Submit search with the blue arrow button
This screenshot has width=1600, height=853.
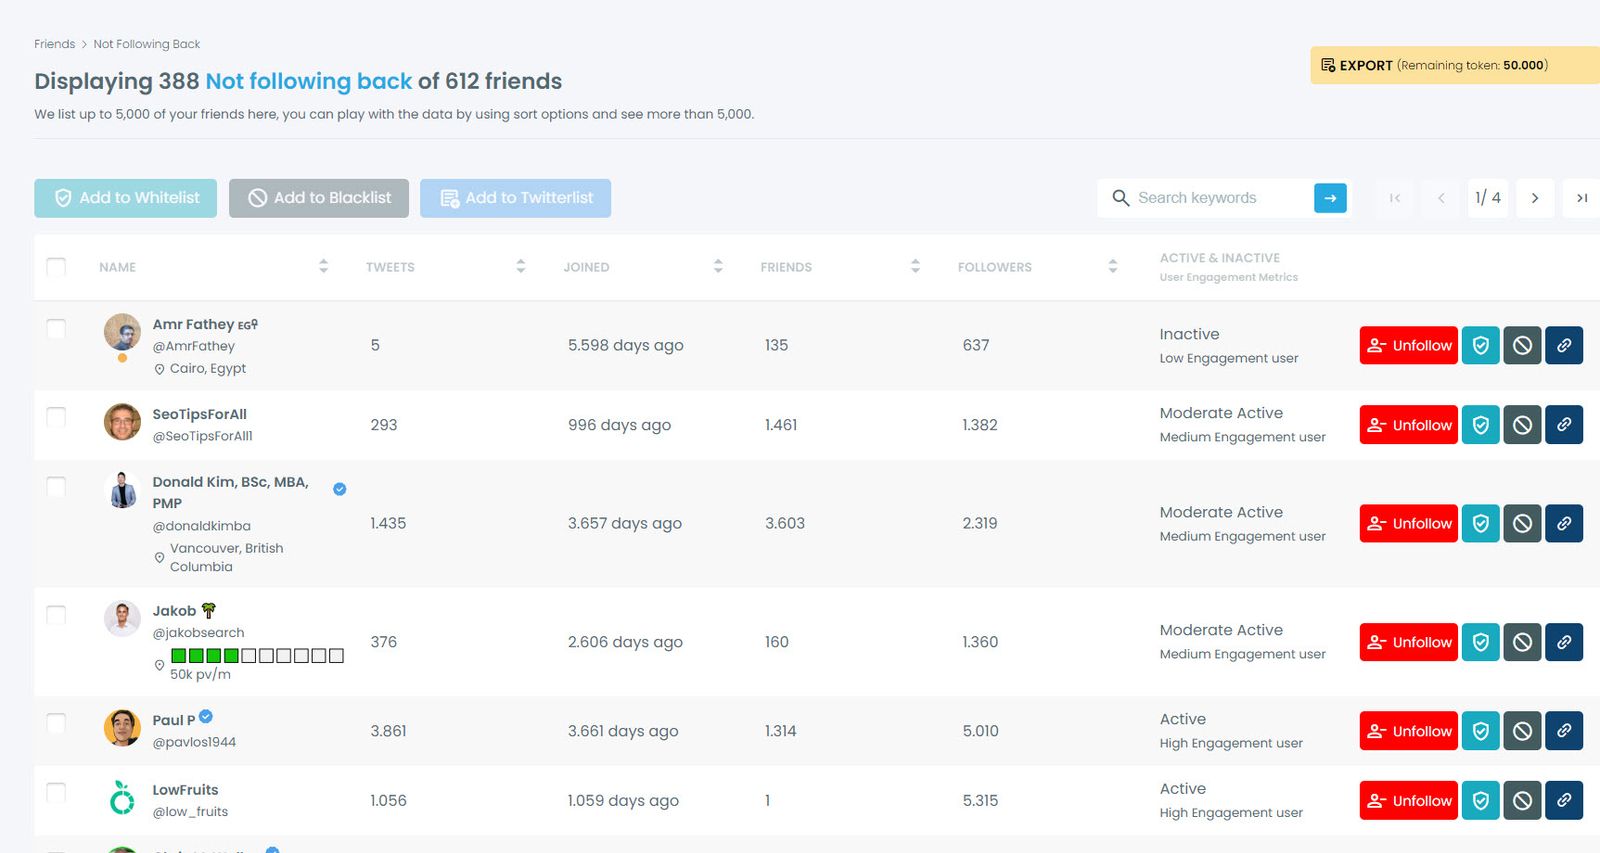click(1330, 198)
